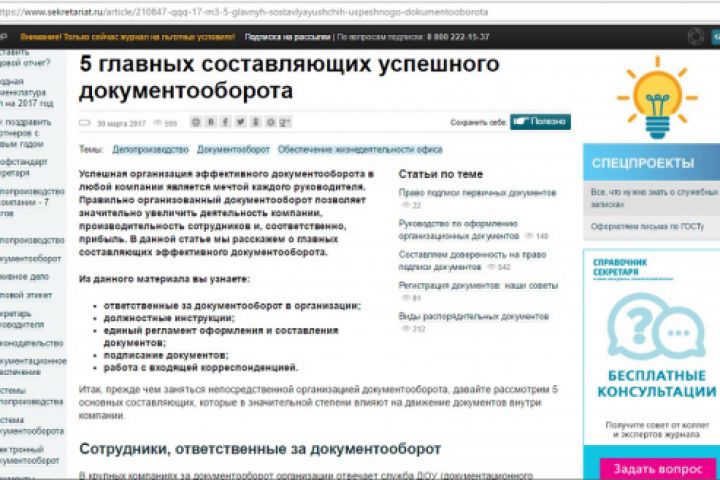Click the first round share icon beside the view count

pyautogui.click(x=196, y=122)
